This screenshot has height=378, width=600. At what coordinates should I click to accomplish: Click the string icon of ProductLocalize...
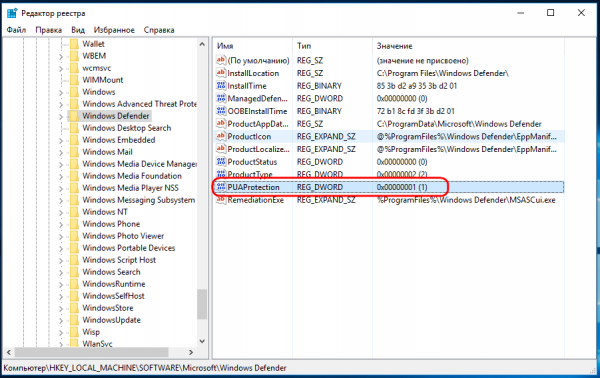click(221, 148)
